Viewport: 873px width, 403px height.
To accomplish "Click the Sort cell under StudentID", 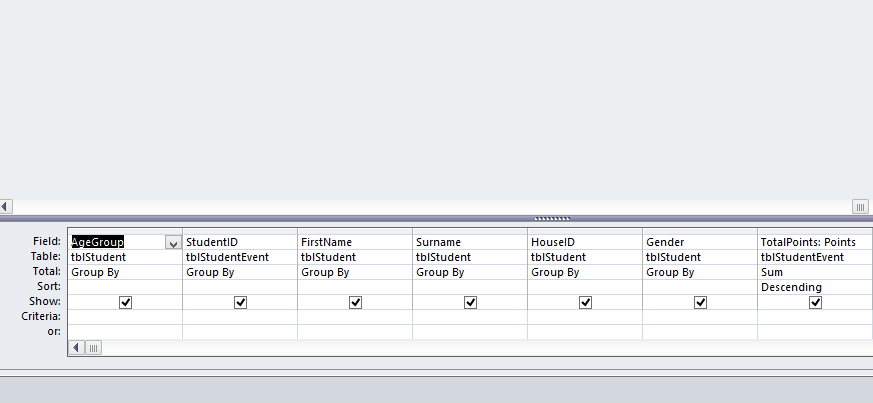I will click(x=240, y=287).
